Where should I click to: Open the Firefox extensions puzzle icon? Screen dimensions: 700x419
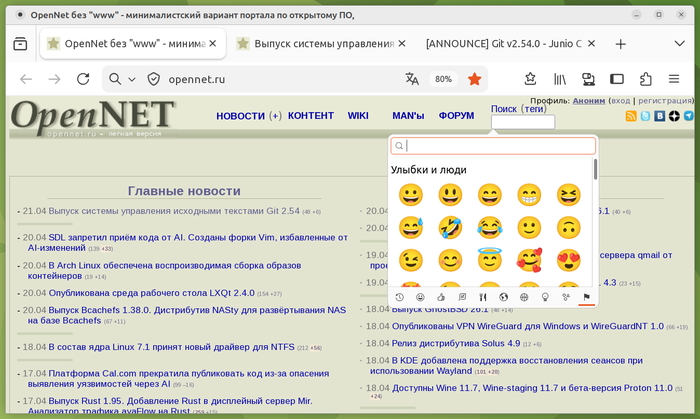[646, 79]
